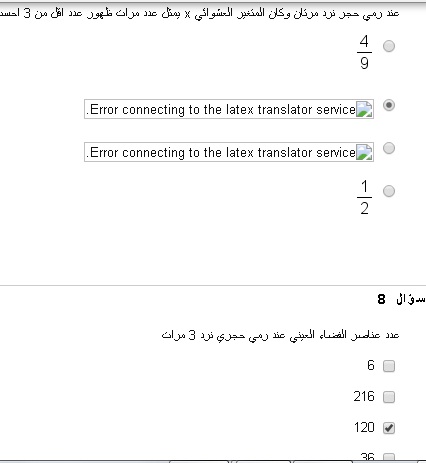
Task: Tick the checkbox for answer 6
Action: point(389,366)
